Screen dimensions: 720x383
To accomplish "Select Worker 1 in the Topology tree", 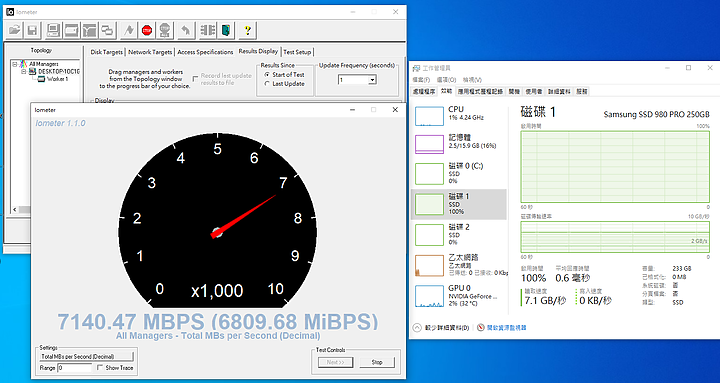I will [57, 79].
